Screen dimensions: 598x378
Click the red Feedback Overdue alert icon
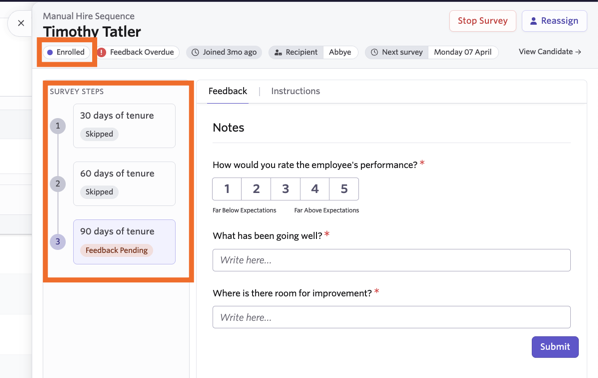(x=101, y=52)
